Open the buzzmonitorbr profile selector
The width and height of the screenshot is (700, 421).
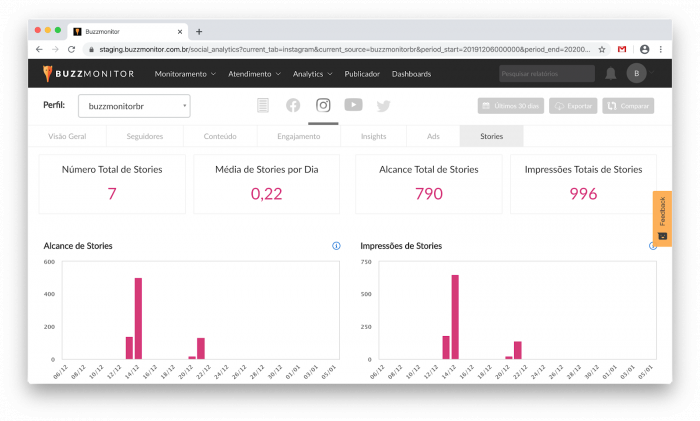(x=134, y=106)
